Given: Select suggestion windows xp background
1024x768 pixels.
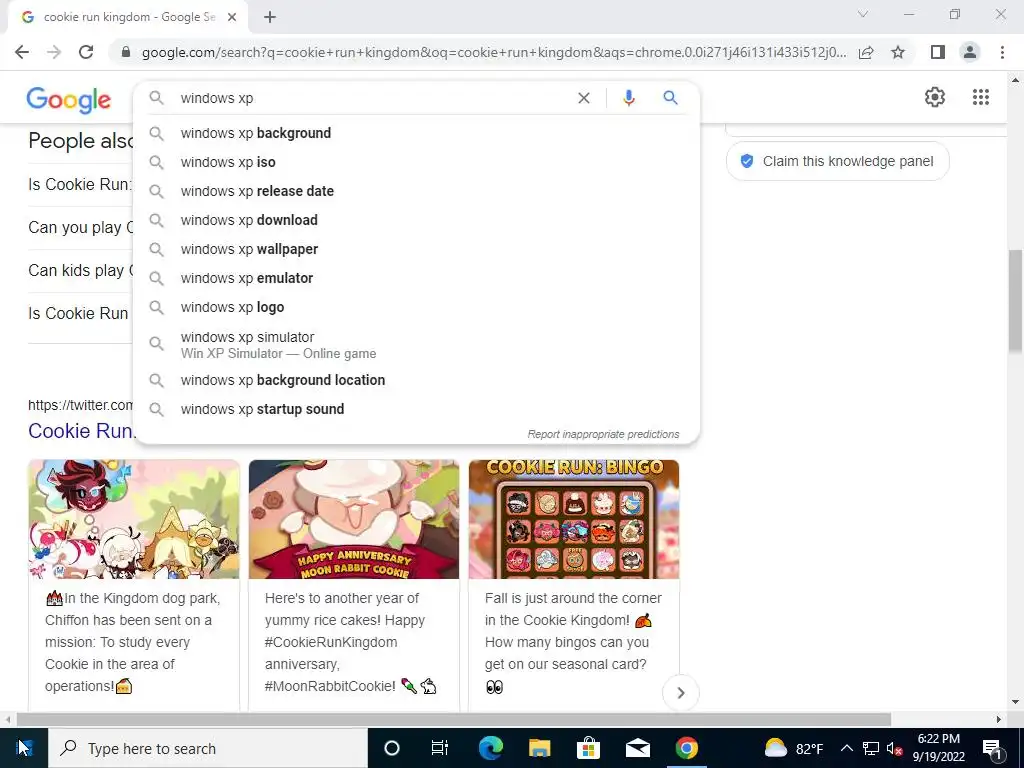Looking at the screenshot, I should click(416, 133).
